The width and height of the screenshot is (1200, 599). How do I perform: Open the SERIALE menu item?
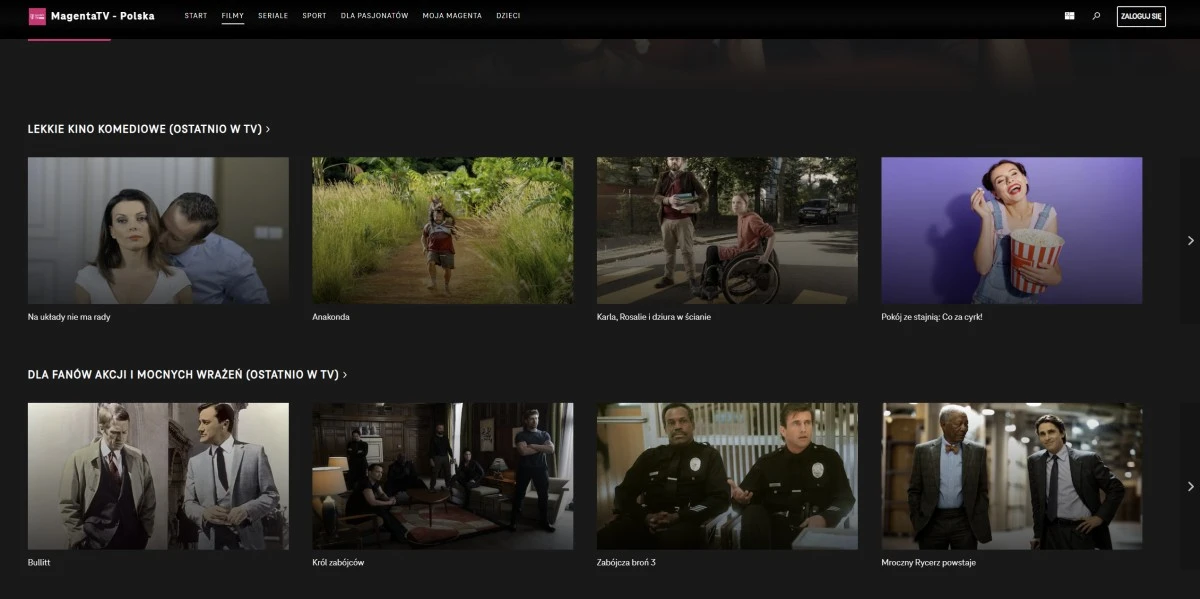coord(273,16)
